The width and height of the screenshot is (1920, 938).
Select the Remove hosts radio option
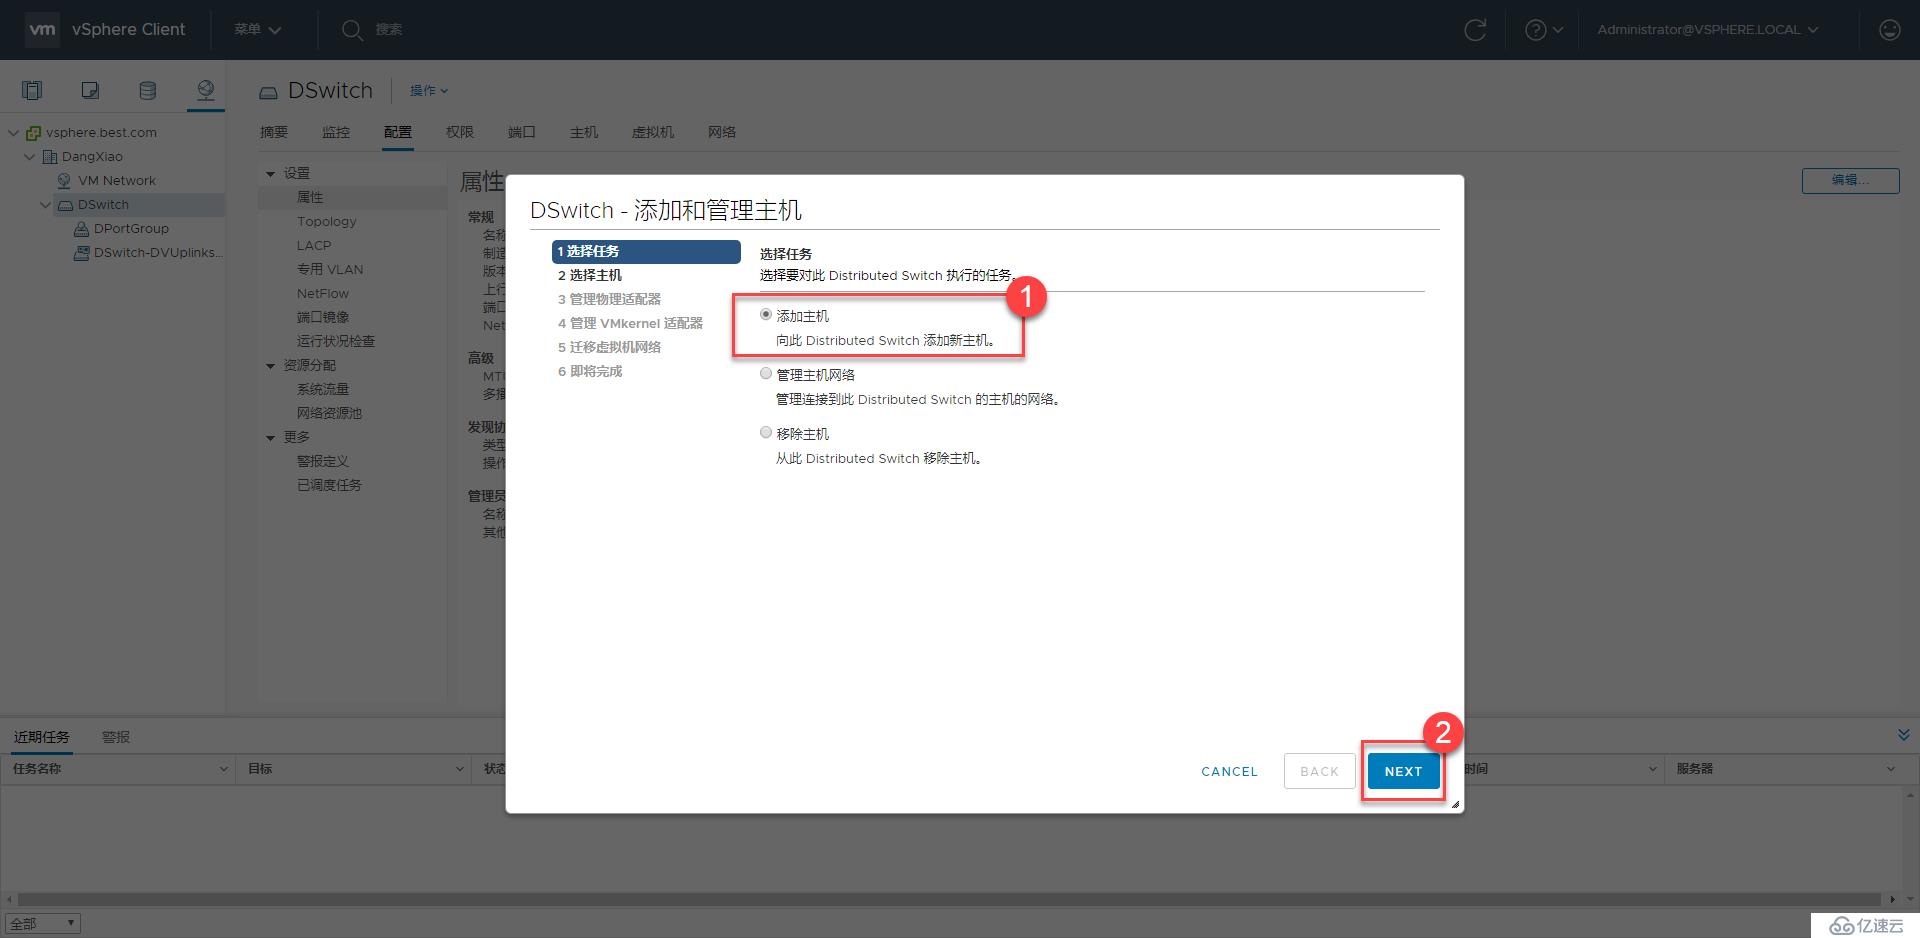[x=766, y=433]
